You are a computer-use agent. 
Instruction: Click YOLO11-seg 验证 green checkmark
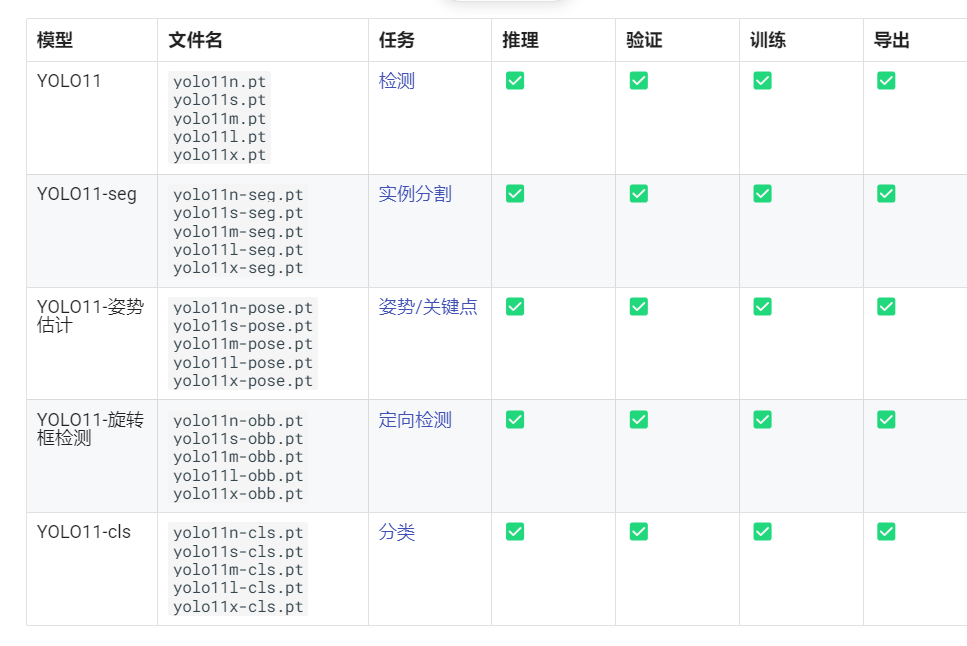[639, 194]
